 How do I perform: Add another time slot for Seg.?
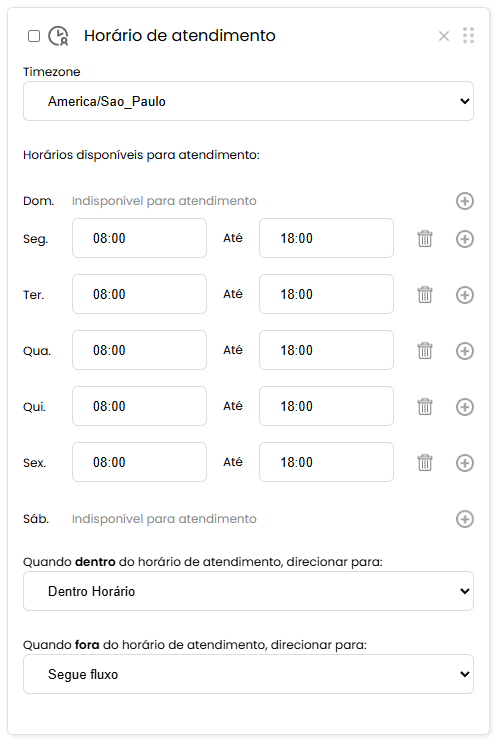[x=465, y=239]
